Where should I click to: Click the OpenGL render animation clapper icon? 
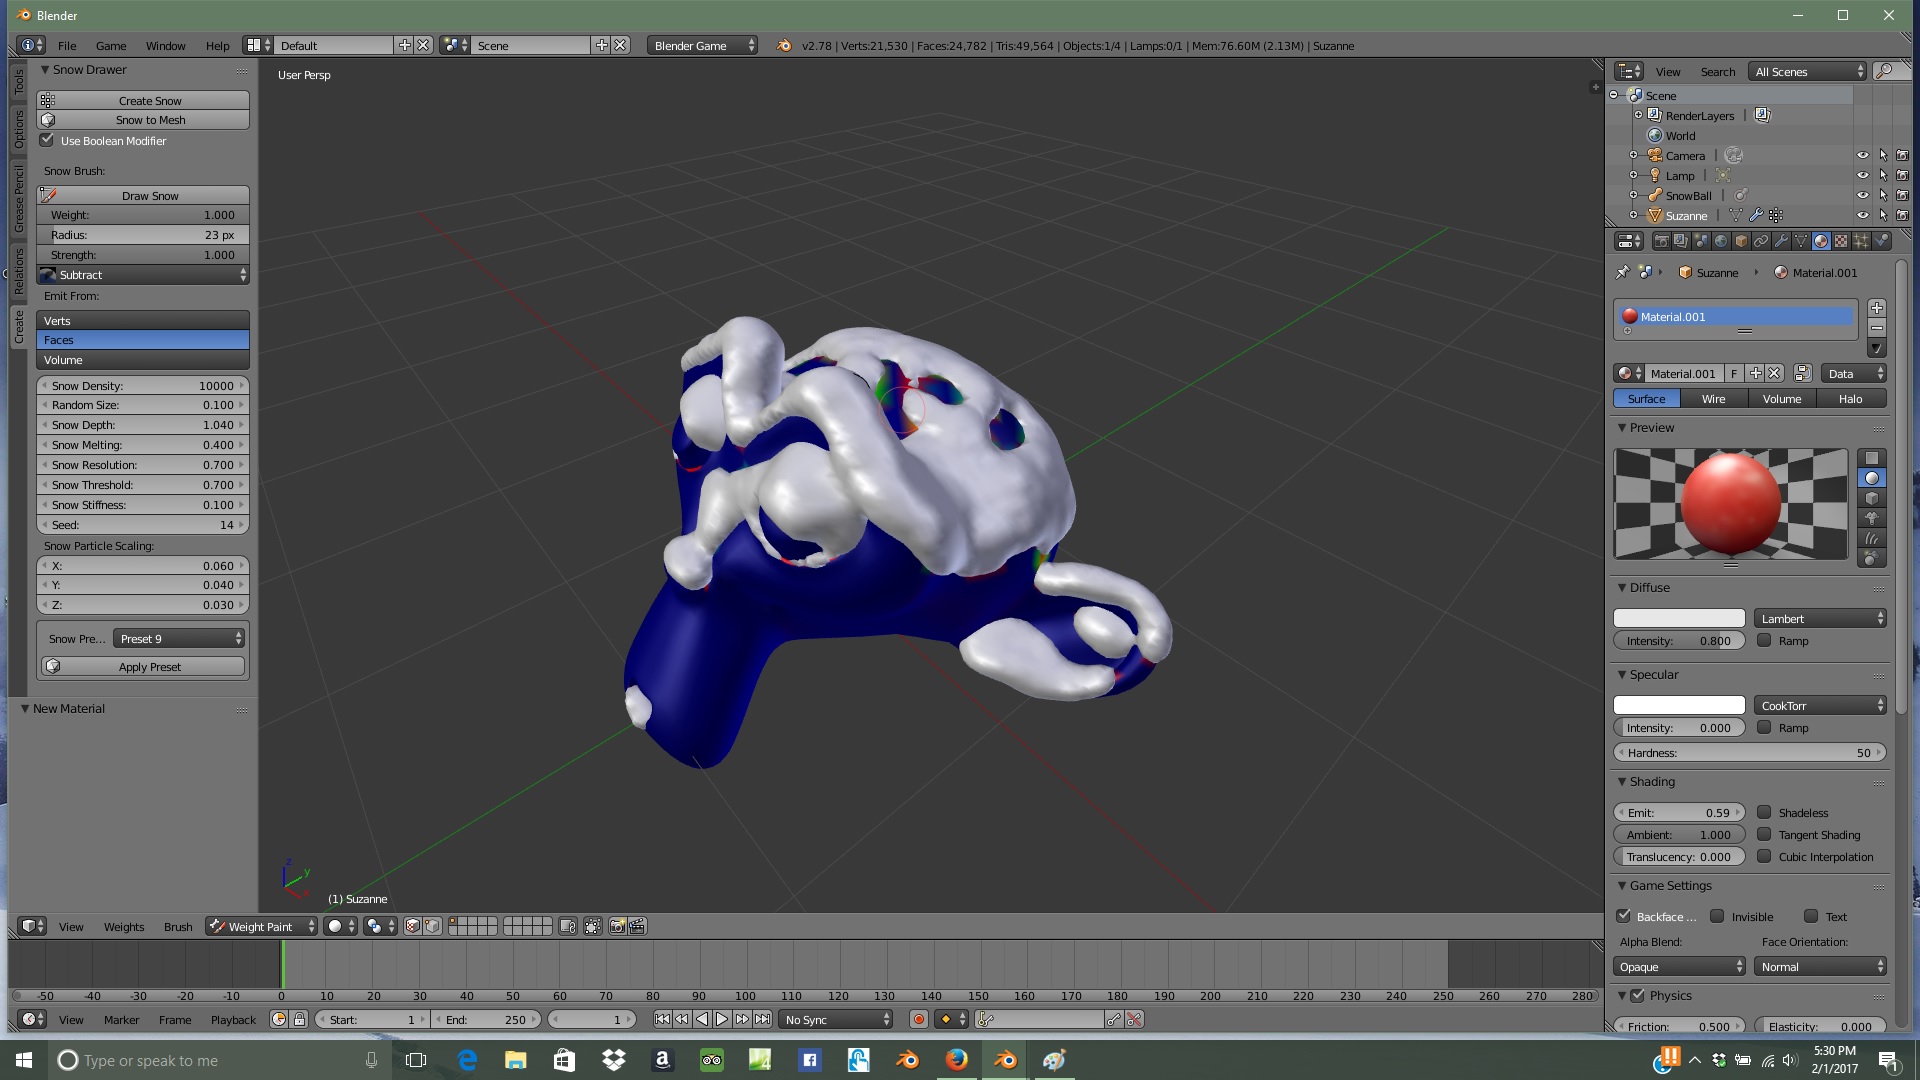(637, 926)
